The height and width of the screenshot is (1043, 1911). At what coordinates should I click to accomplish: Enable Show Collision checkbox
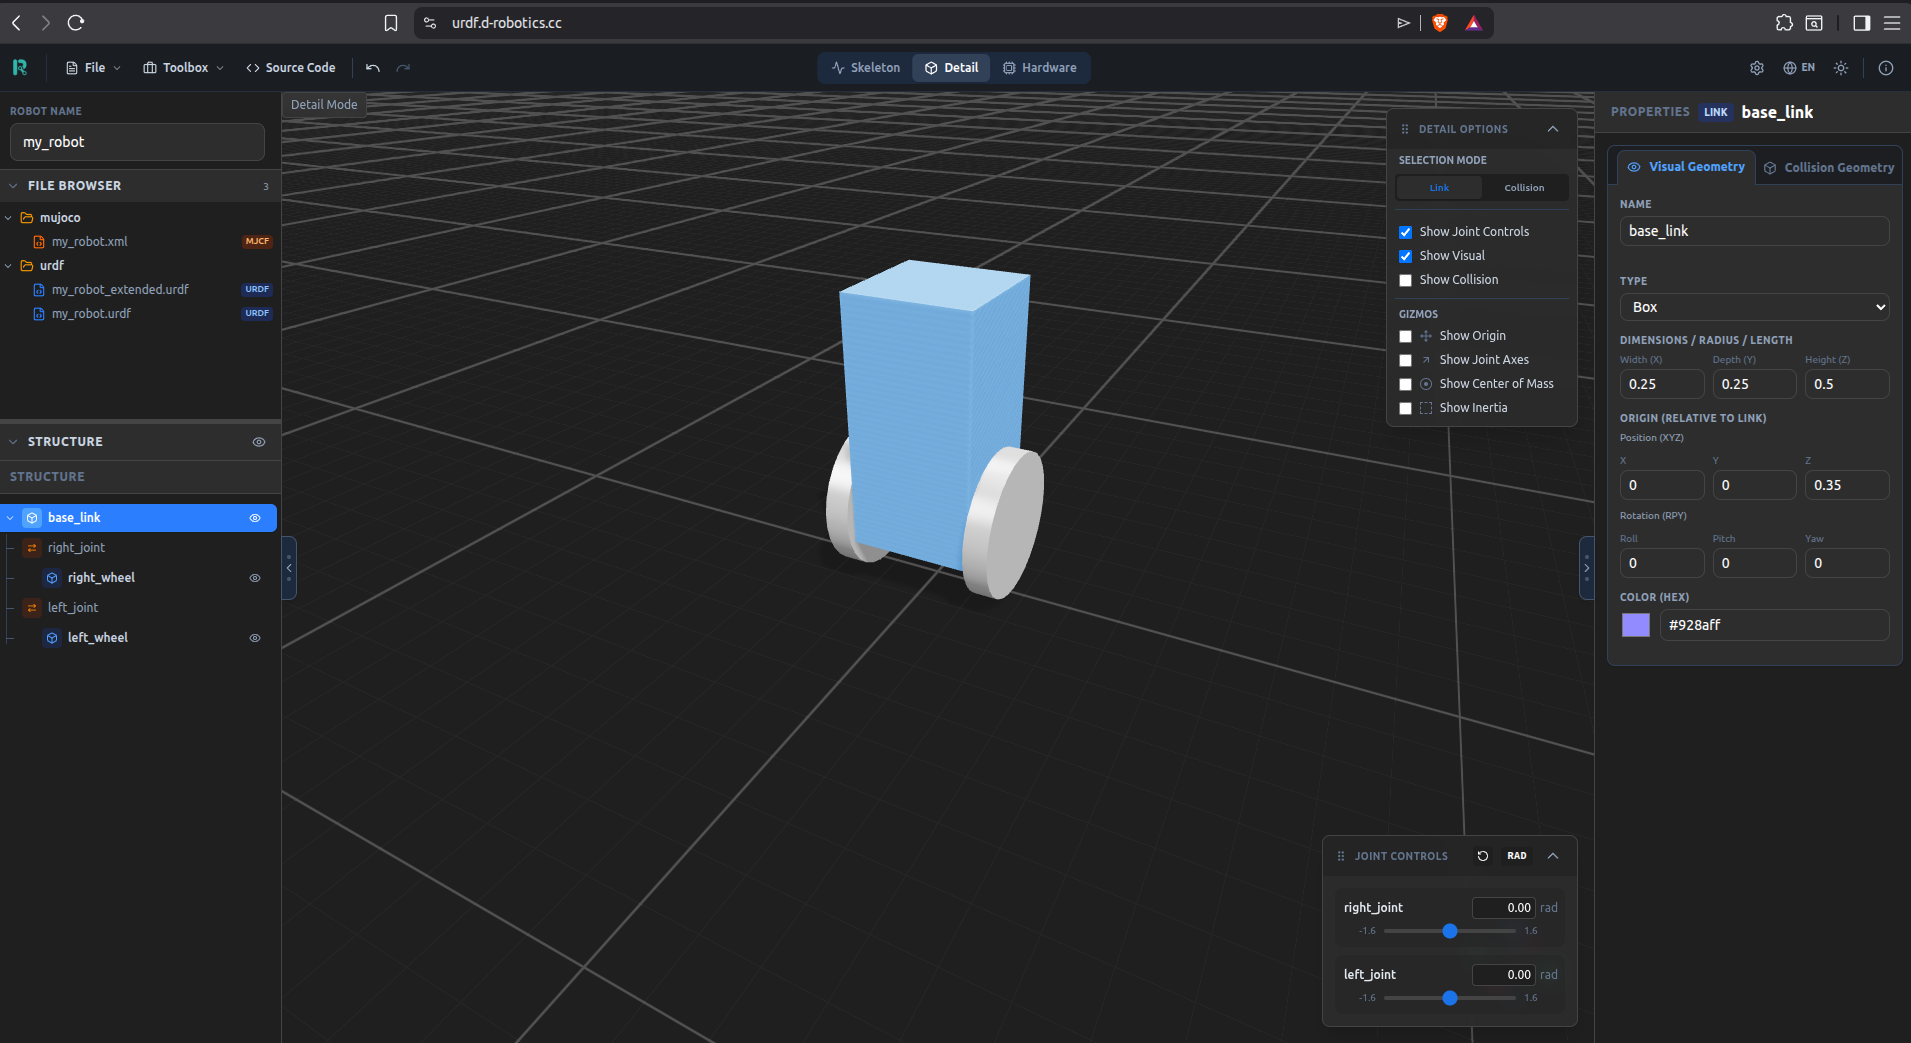[1405, 281]
